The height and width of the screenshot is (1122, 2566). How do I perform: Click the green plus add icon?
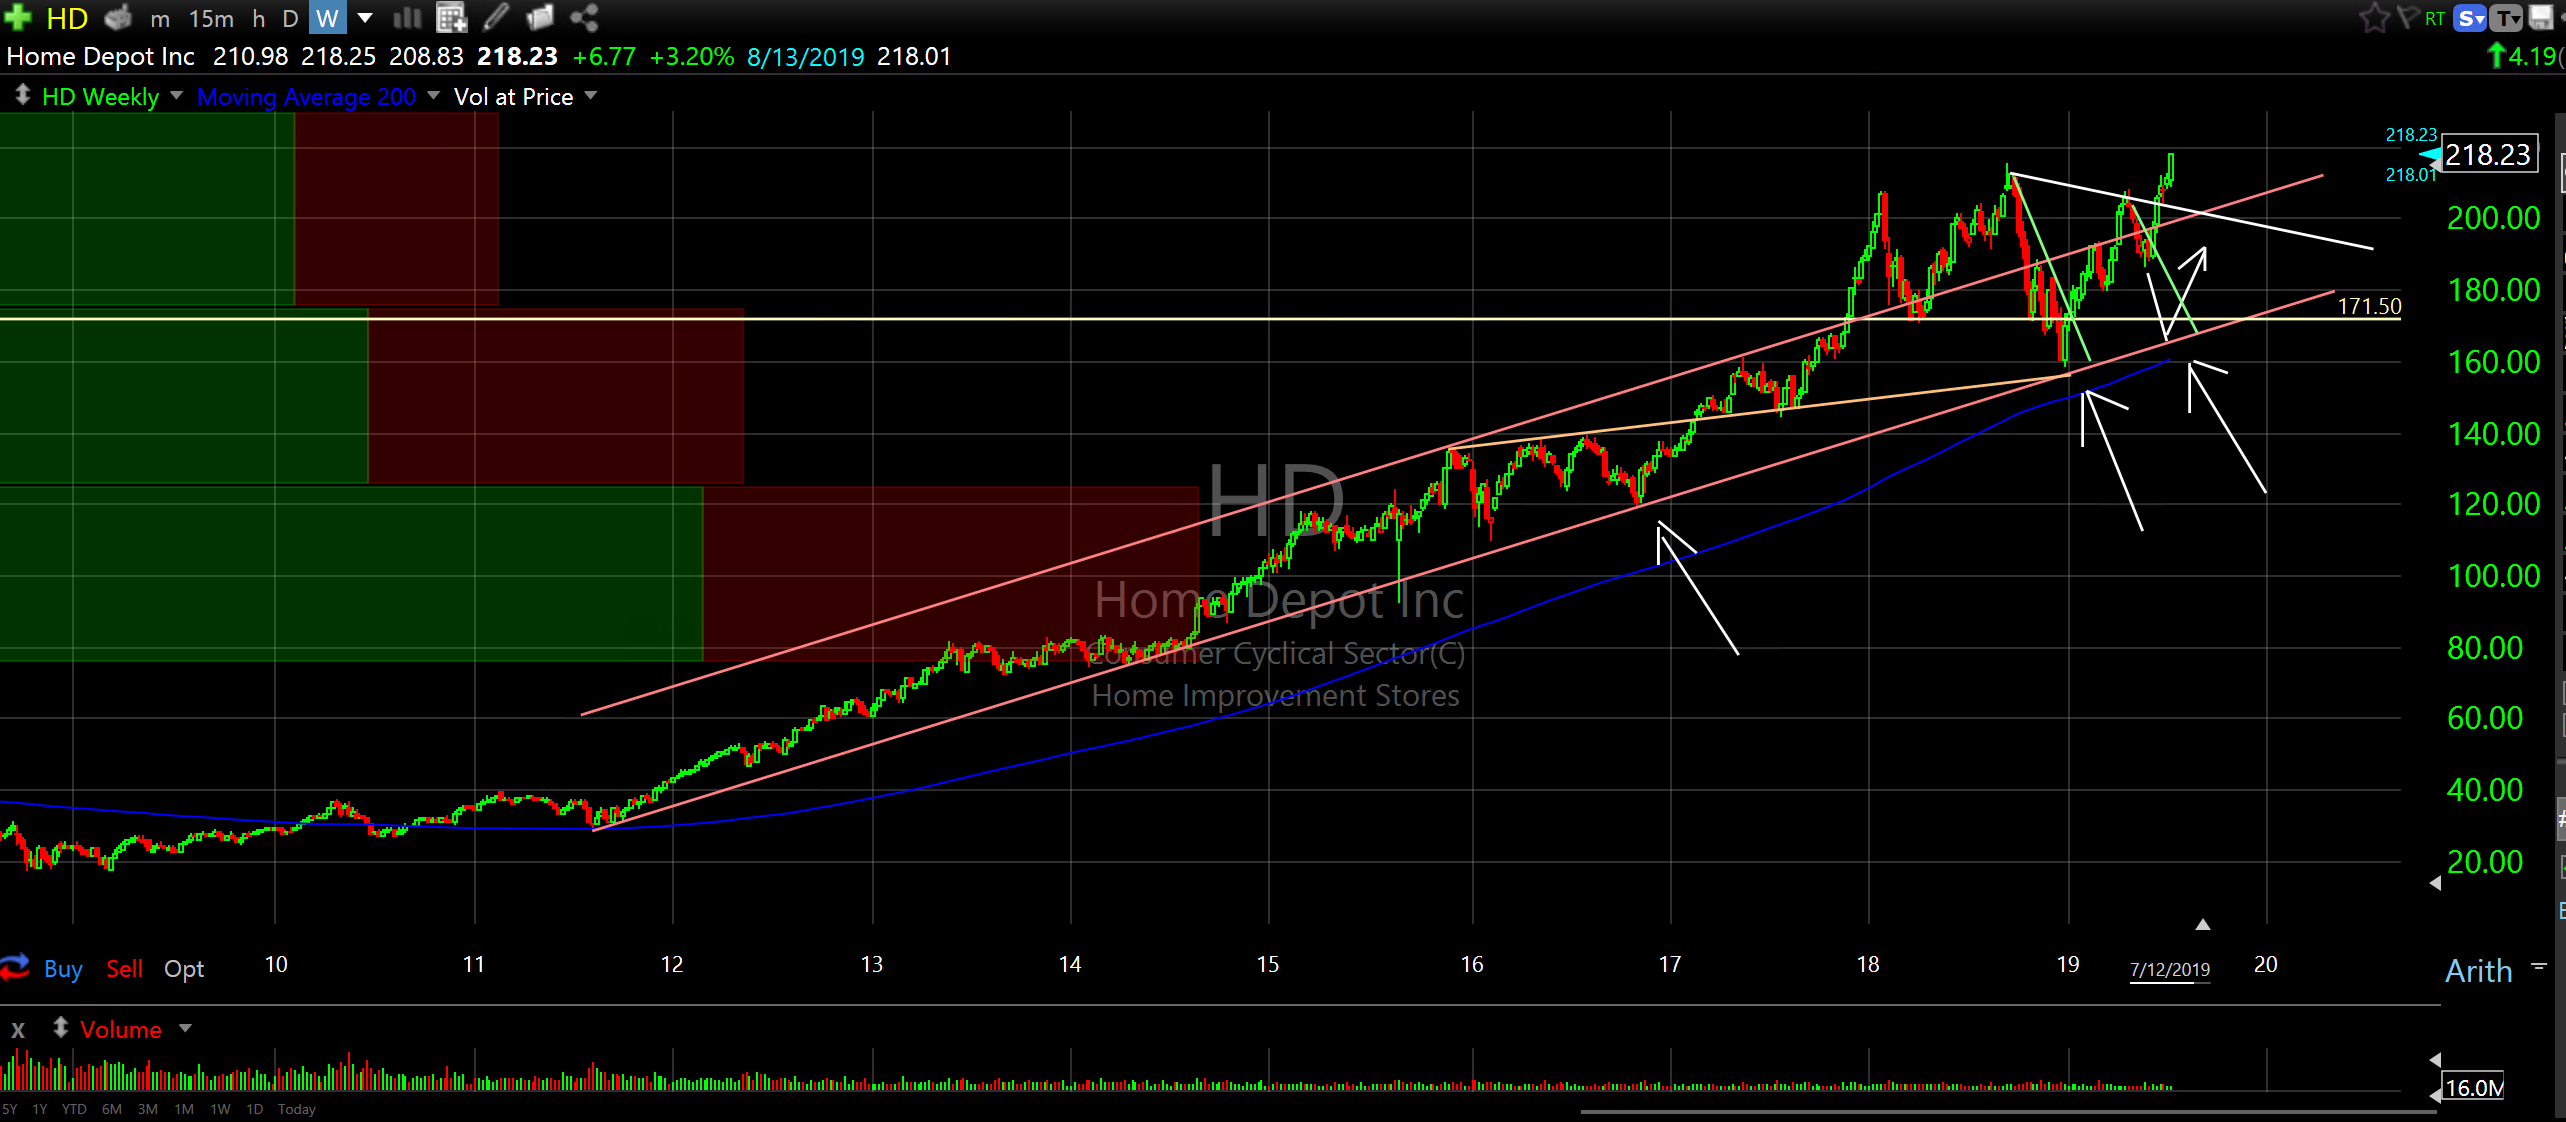tap(18, 17)
